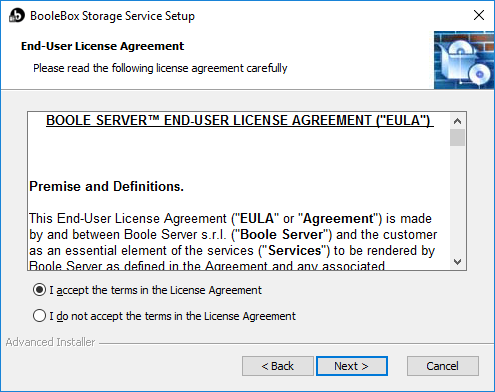Click the BOOLE SERVER EULA underlined title
This screenshot has height=392, width=495.
tap(240, 121)
